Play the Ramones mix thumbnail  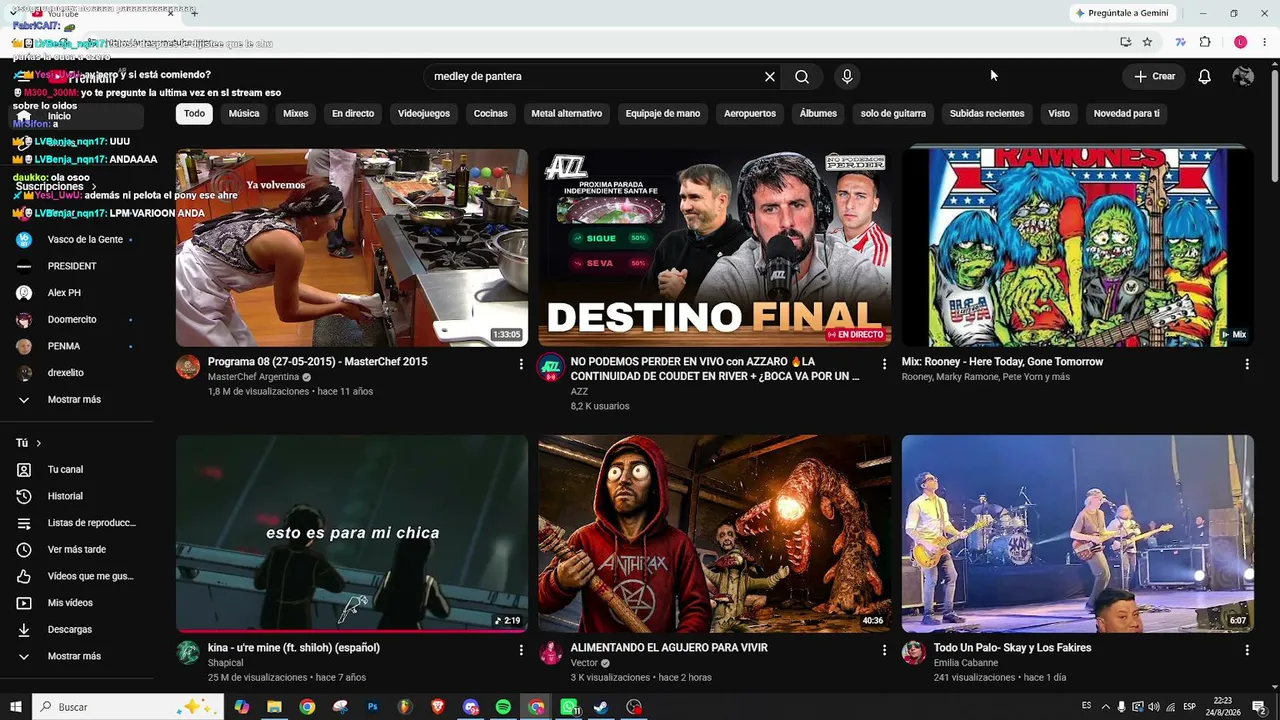pyautogui.click(x=1077, y=248)
